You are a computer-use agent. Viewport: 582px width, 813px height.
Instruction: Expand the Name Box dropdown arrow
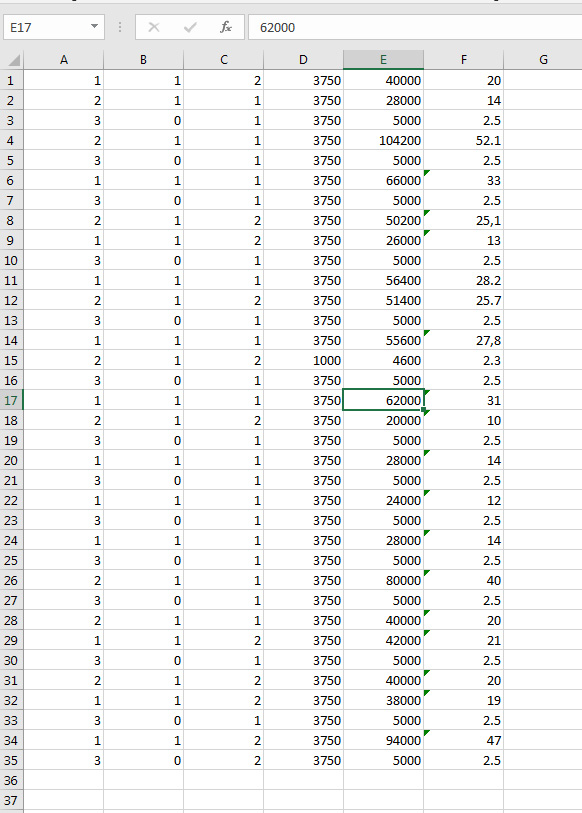click(94, 26)
